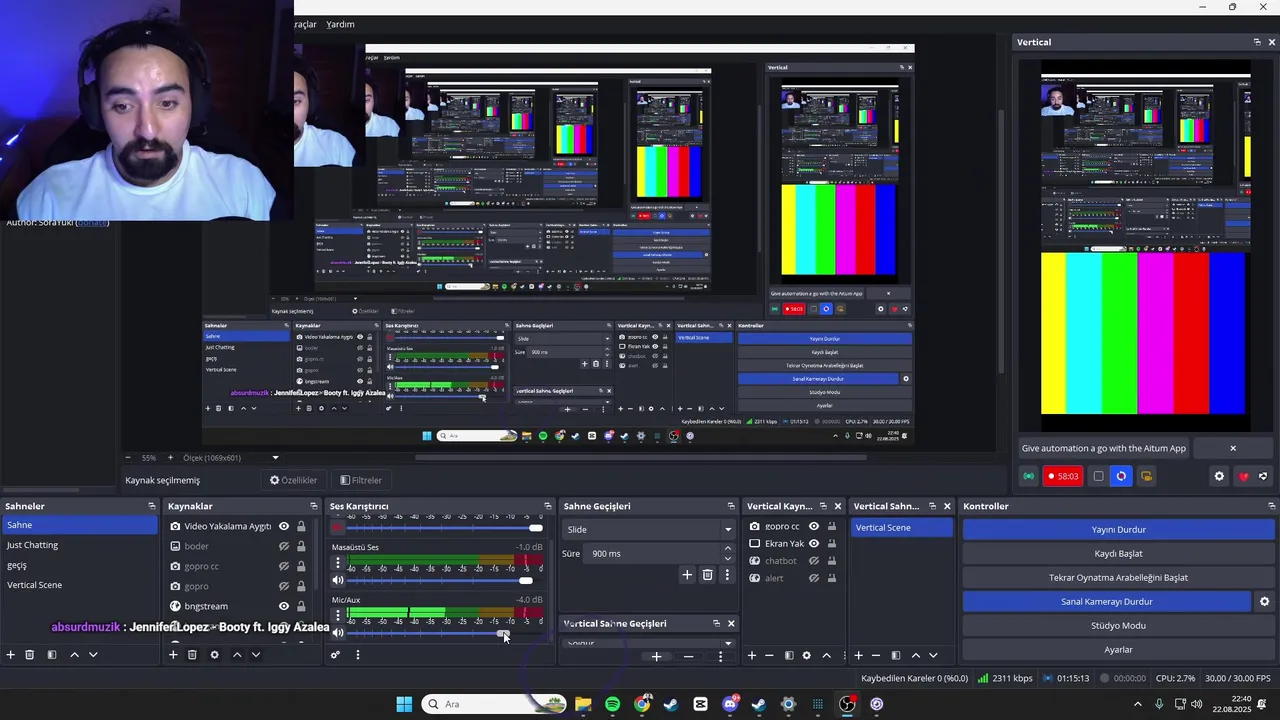
Task: Toggle visibility of Video Yakalama Aygıtı source
Action: click(x=284, y=526)
